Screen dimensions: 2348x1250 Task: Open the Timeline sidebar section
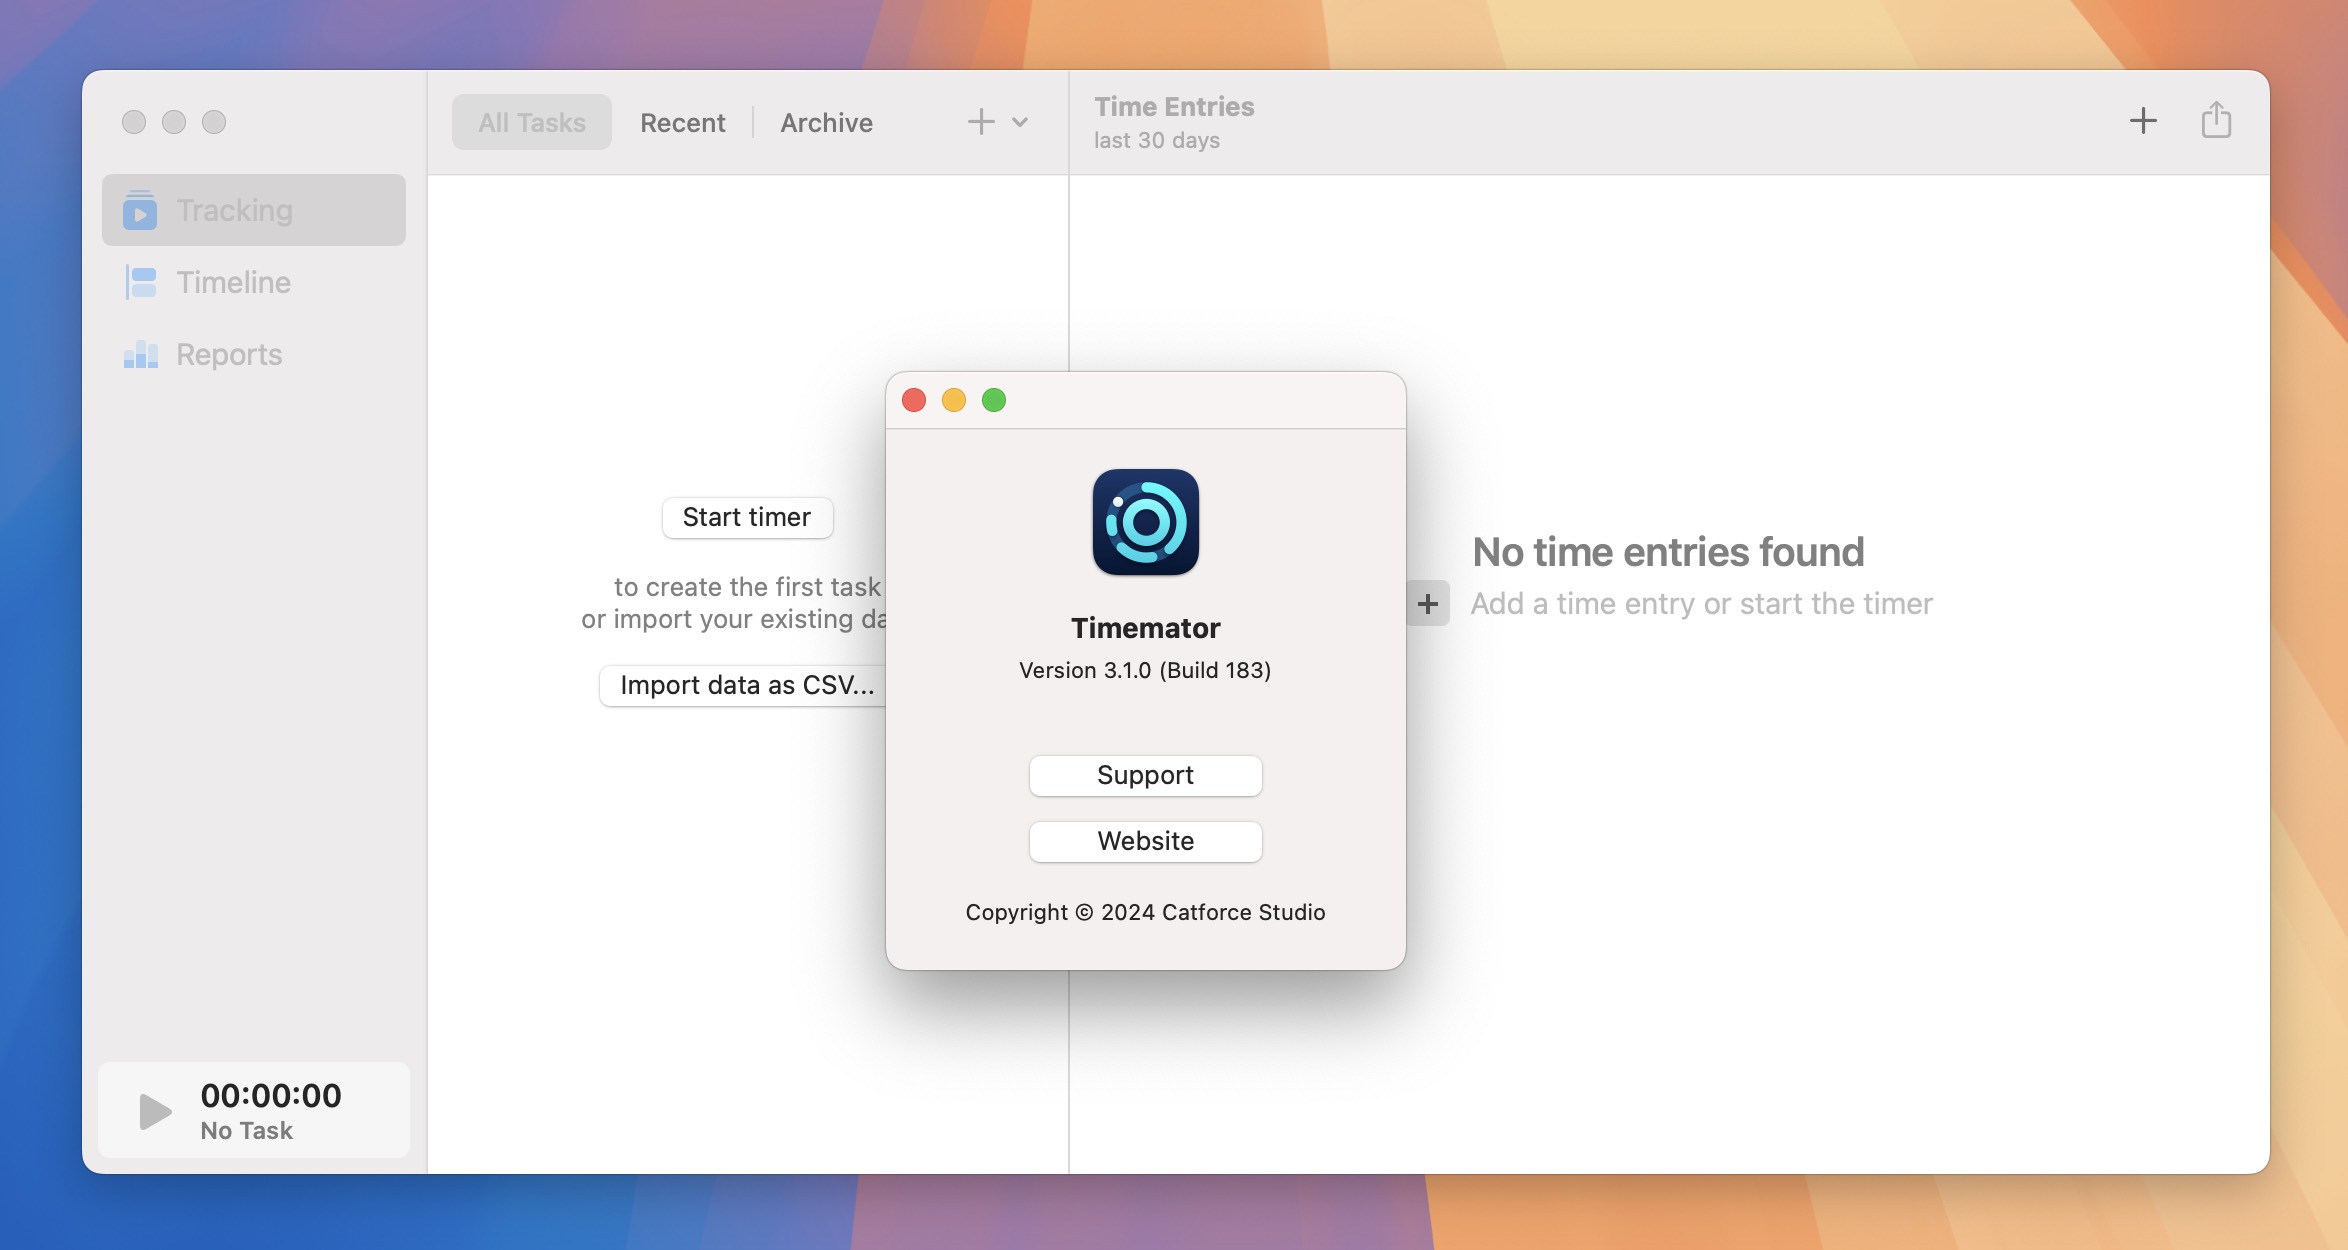click(x=254, y=282)
